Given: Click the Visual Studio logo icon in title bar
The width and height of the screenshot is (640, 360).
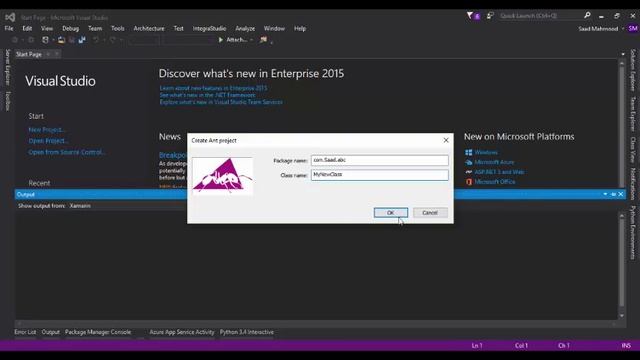Looking at the screenshot, I should tap(10, 17).
